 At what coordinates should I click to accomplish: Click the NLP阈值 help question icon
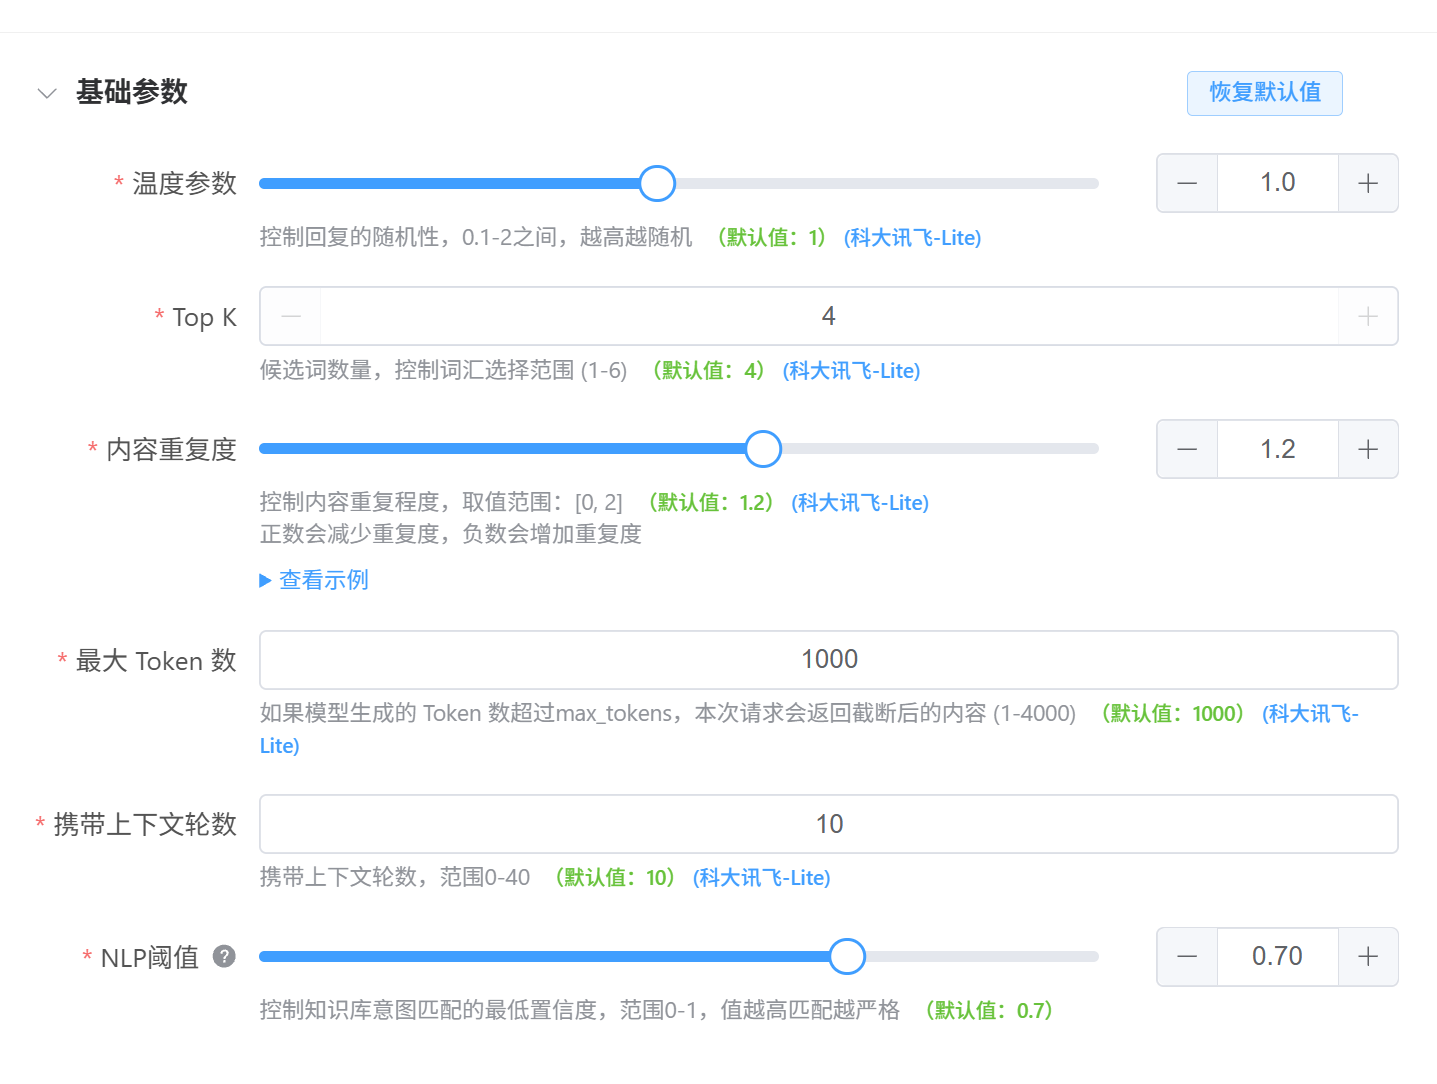[225, 957]
